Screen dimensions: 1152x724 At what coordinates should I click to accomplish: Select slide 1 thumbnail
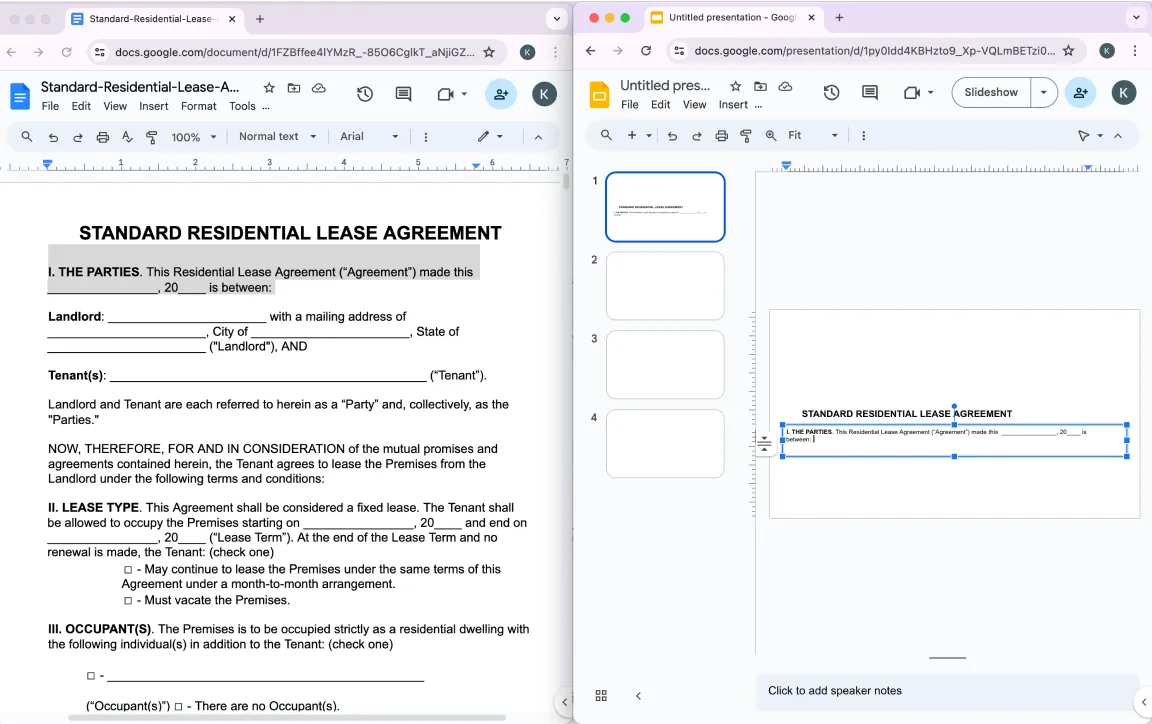[665, 207]
